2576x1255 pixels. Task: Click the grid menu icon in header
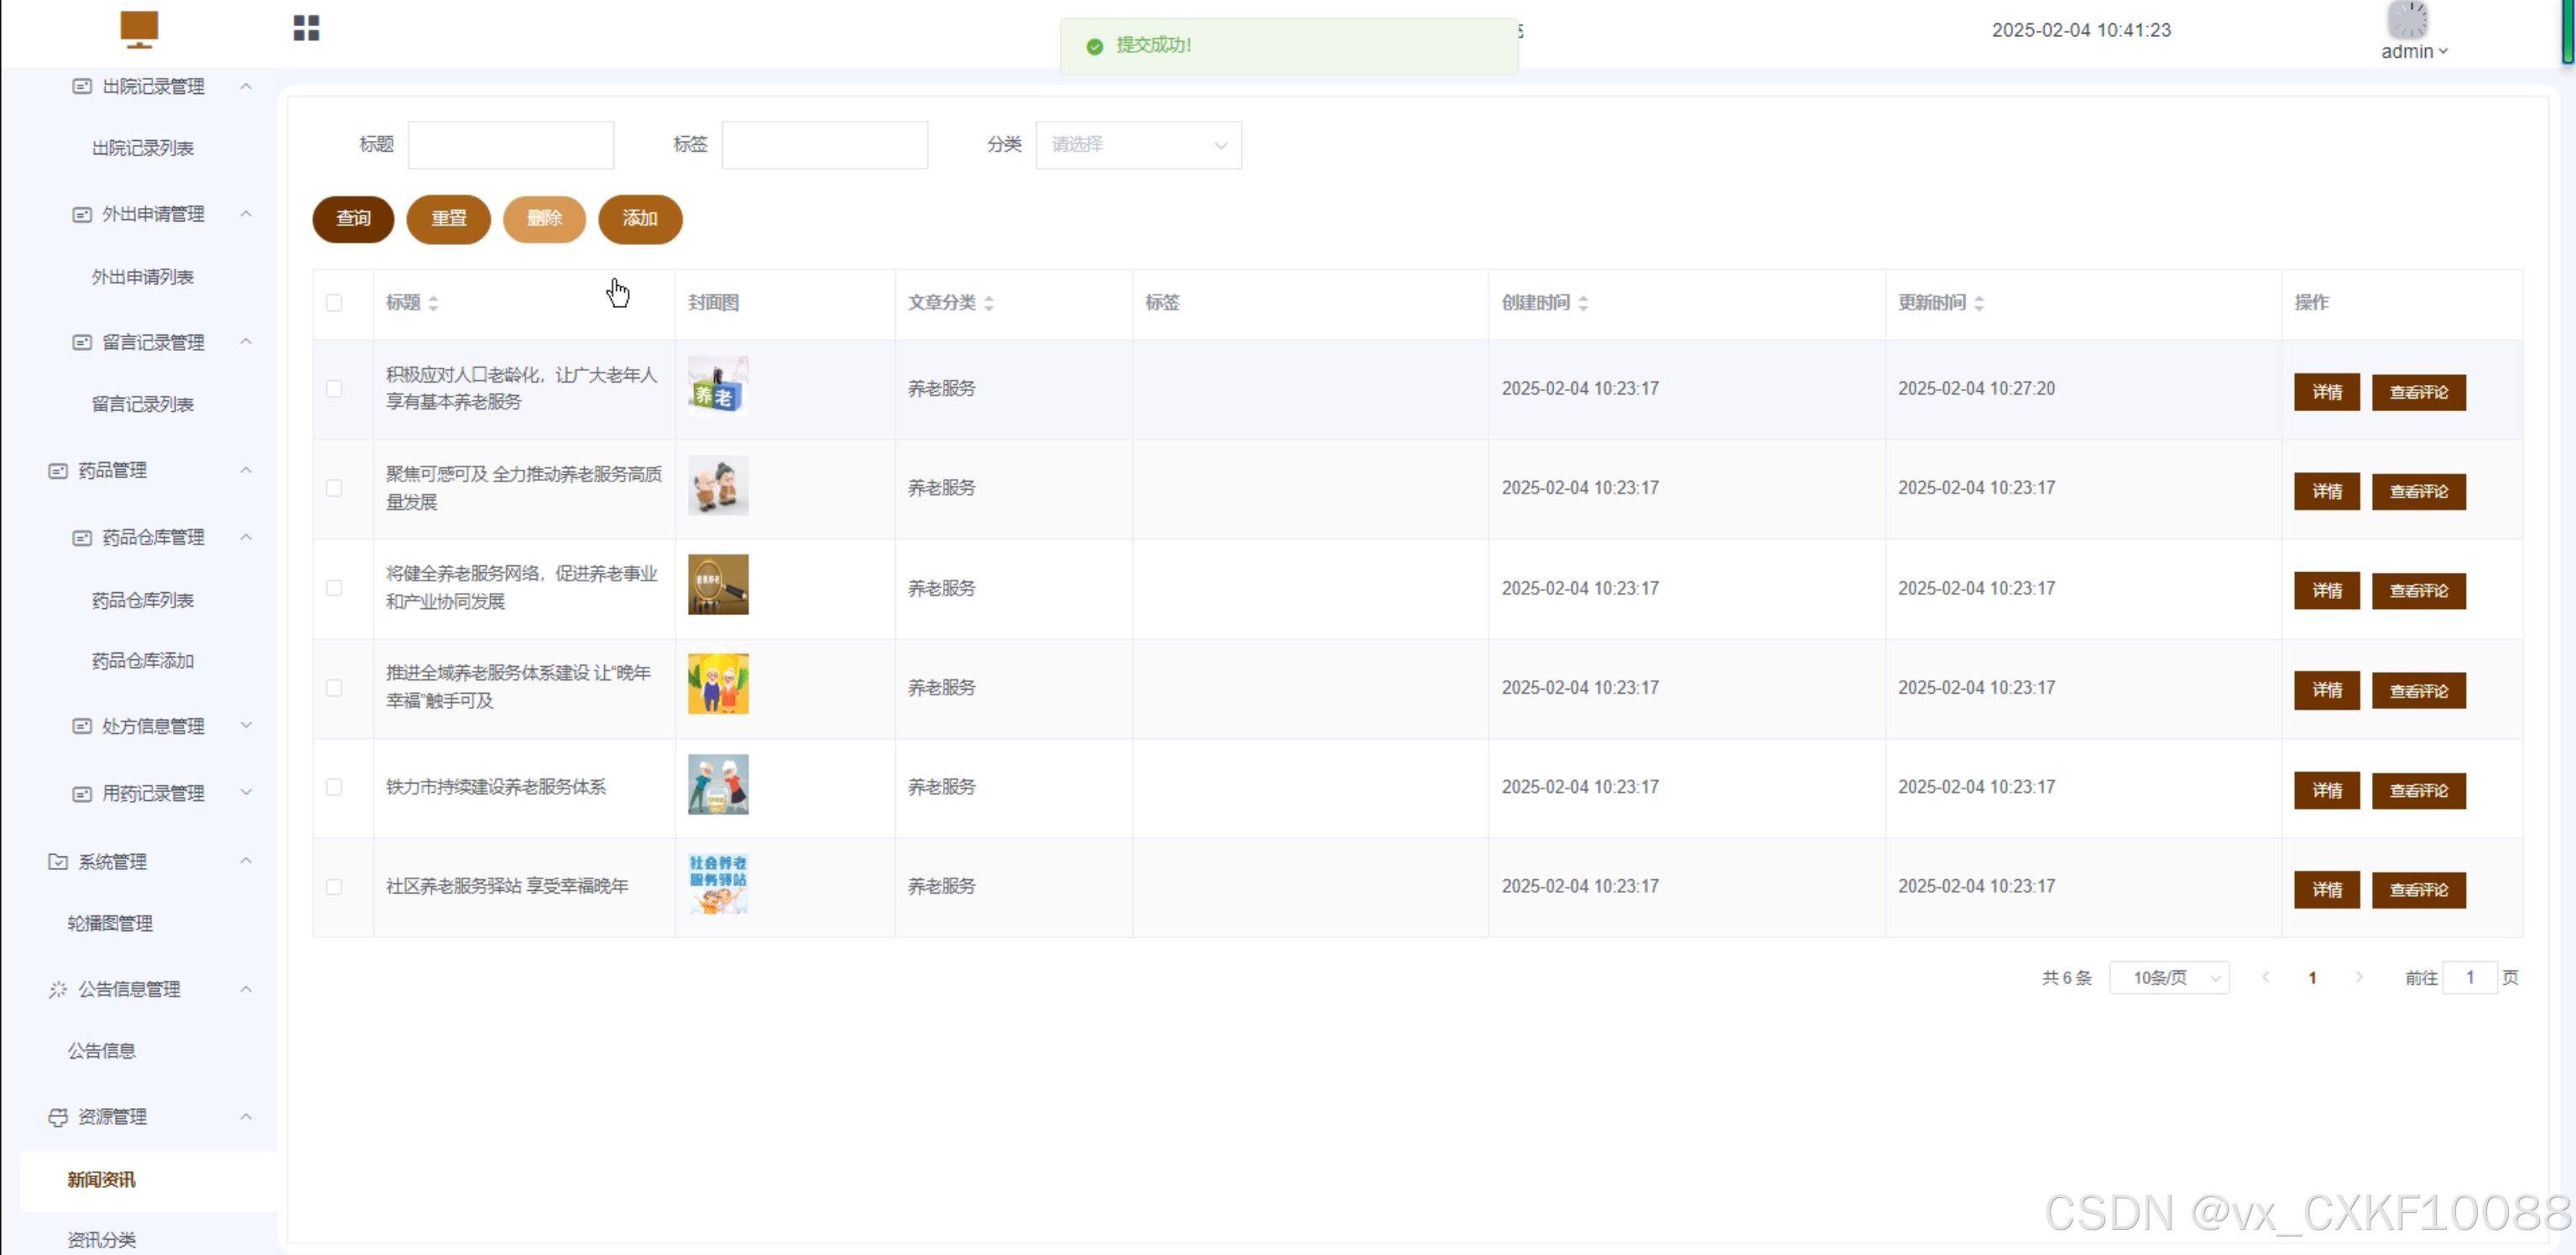(306, 28)
